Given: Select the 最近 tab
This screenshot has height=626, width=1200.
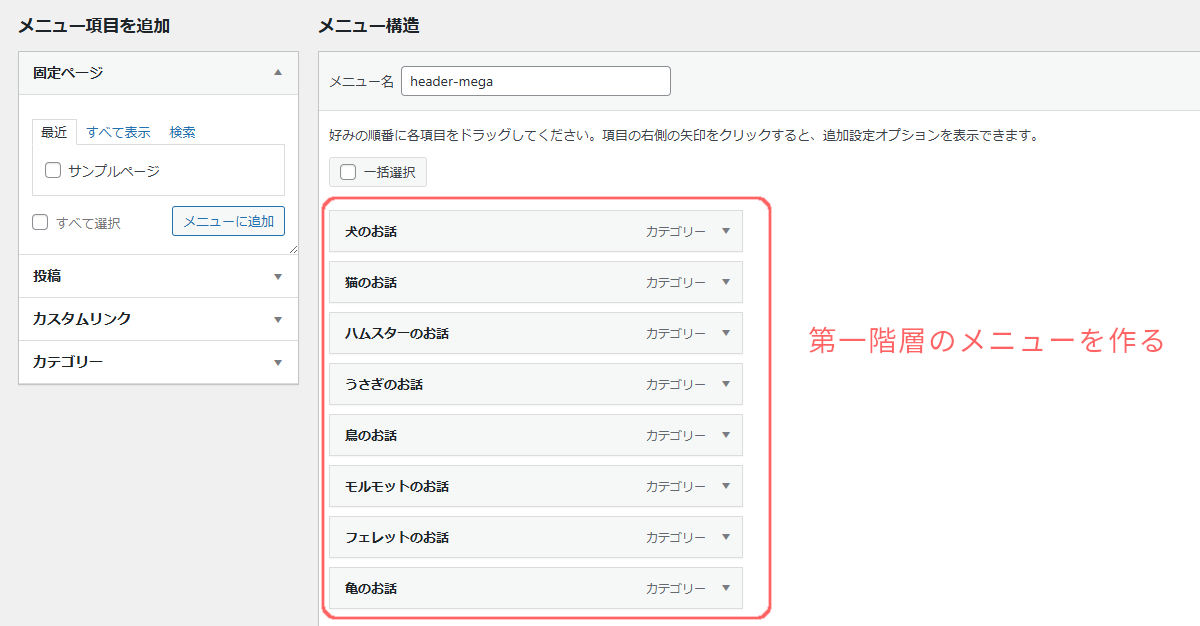Looking at the screenshot, I should (54, 132).
